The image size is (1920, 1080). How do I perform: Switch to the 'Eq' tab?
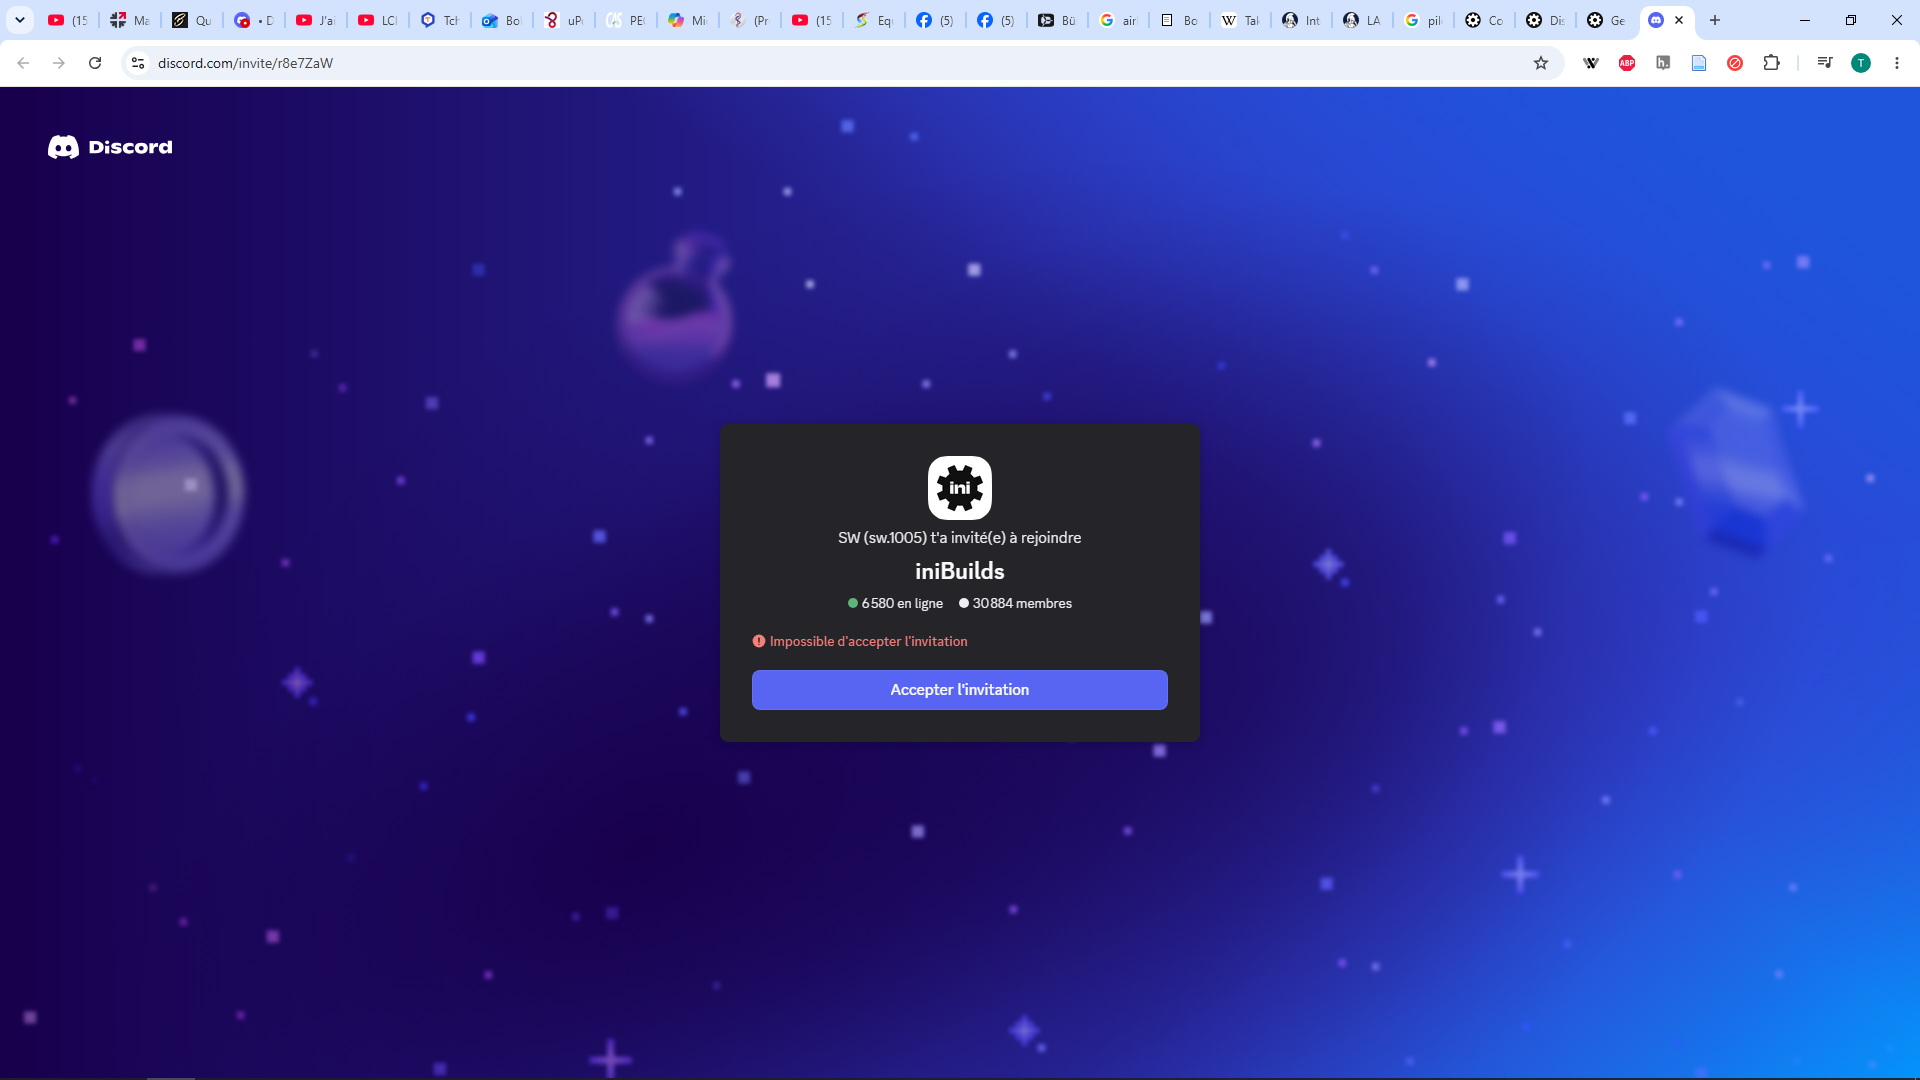tap(874, 20)
